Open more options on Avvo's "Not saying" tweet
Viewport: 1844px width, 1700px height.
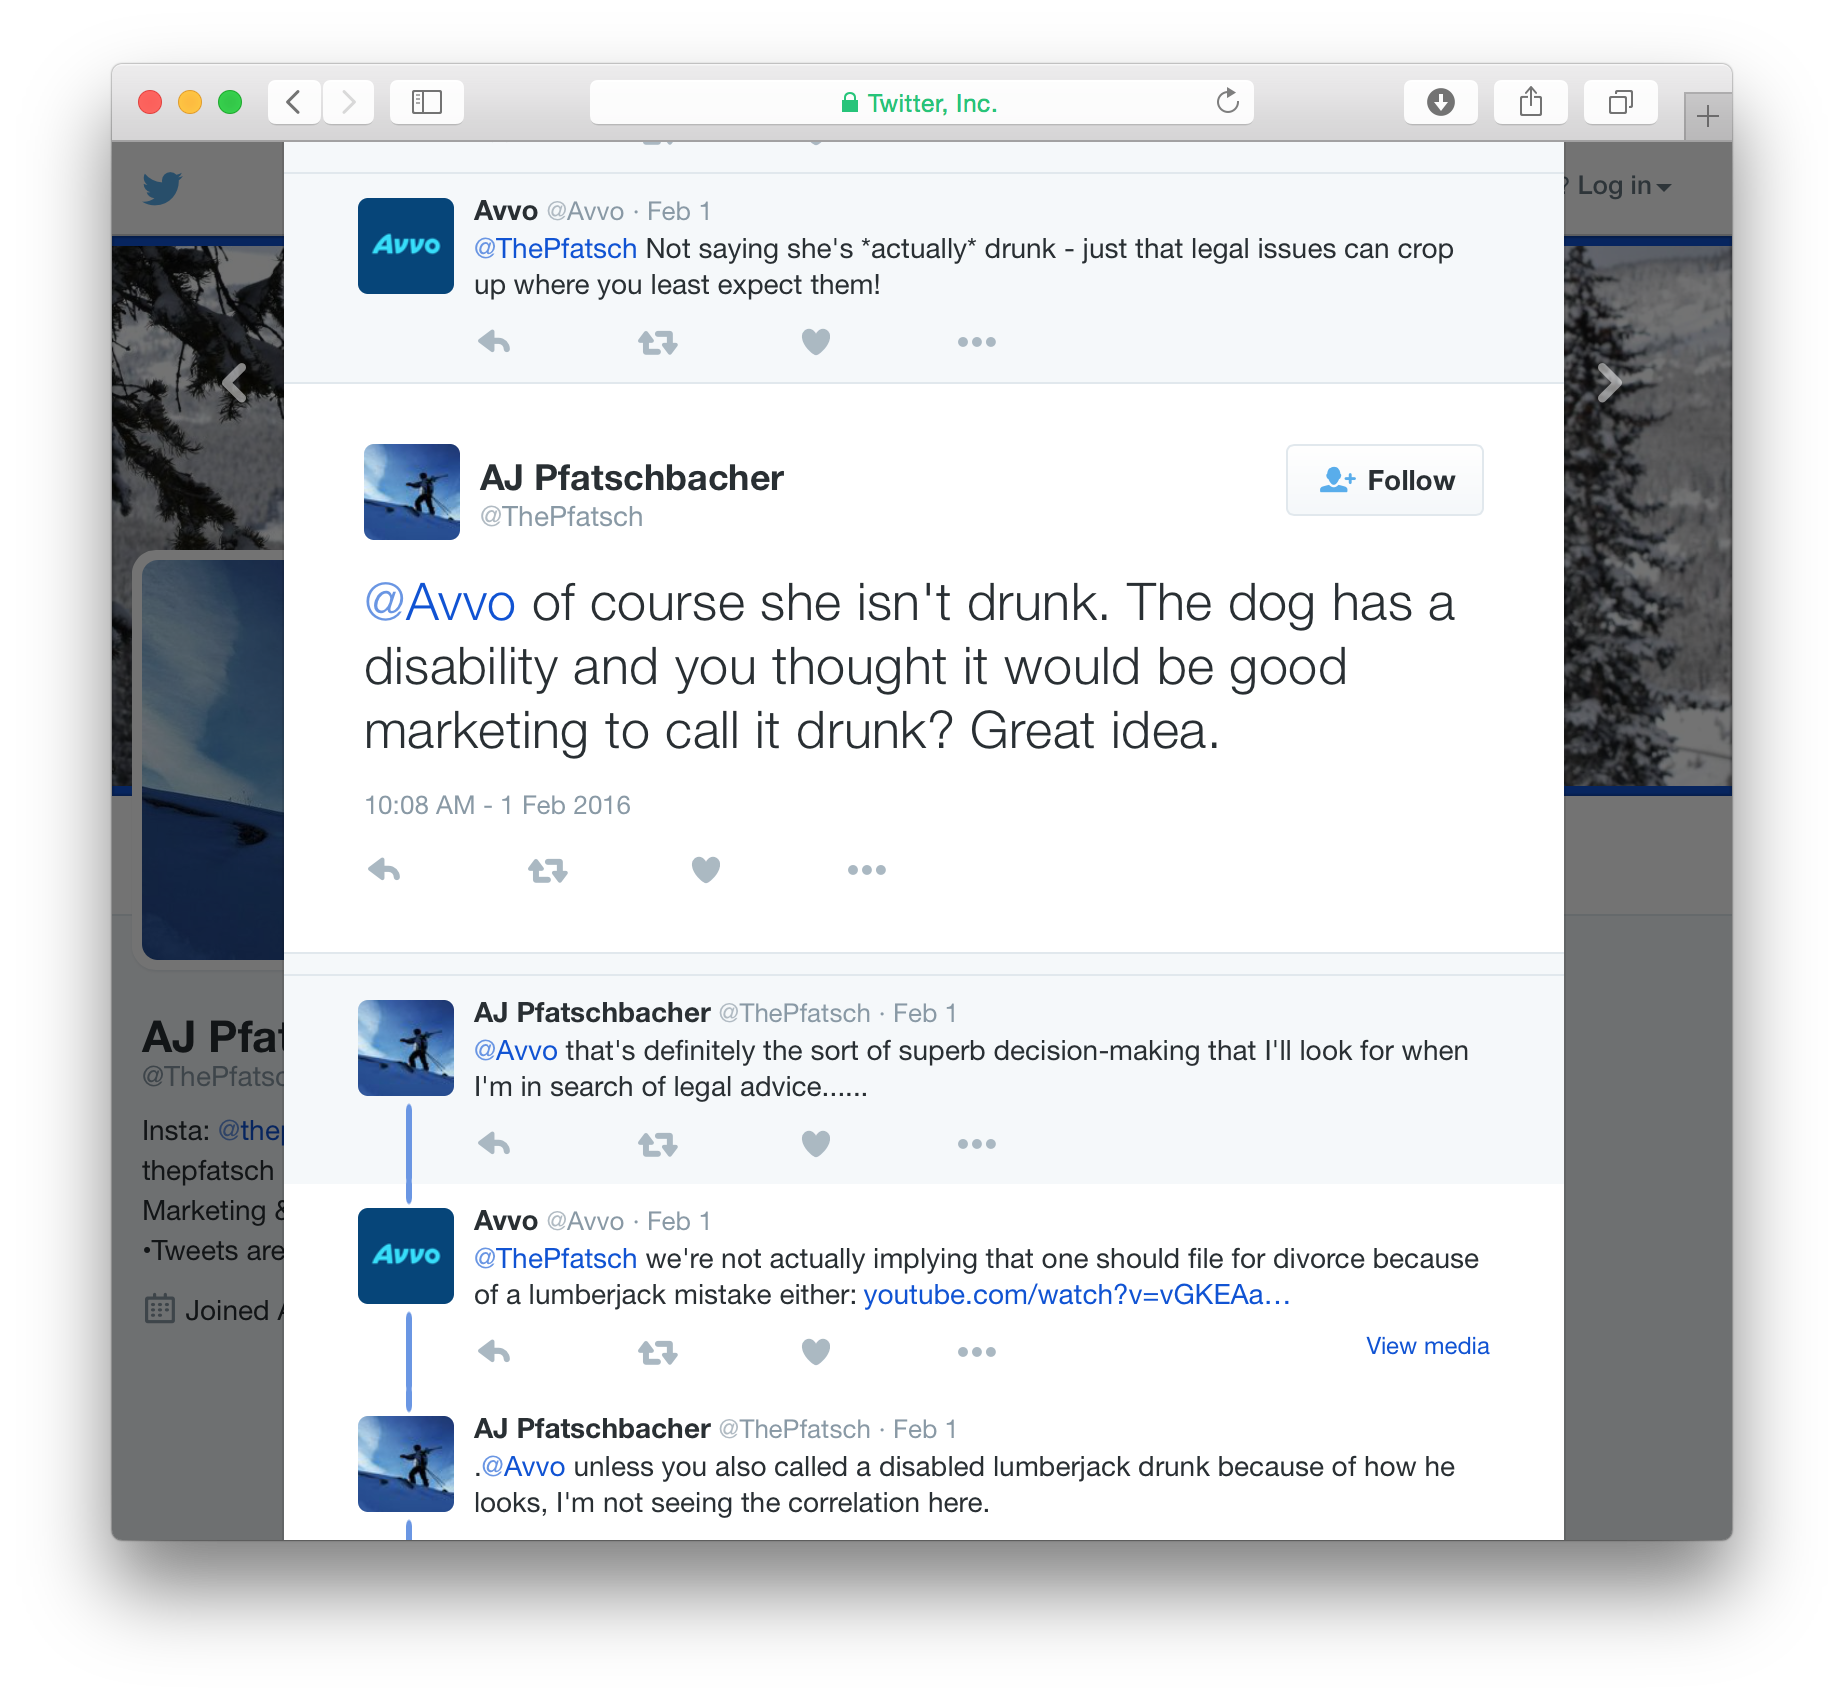point(977,342)
